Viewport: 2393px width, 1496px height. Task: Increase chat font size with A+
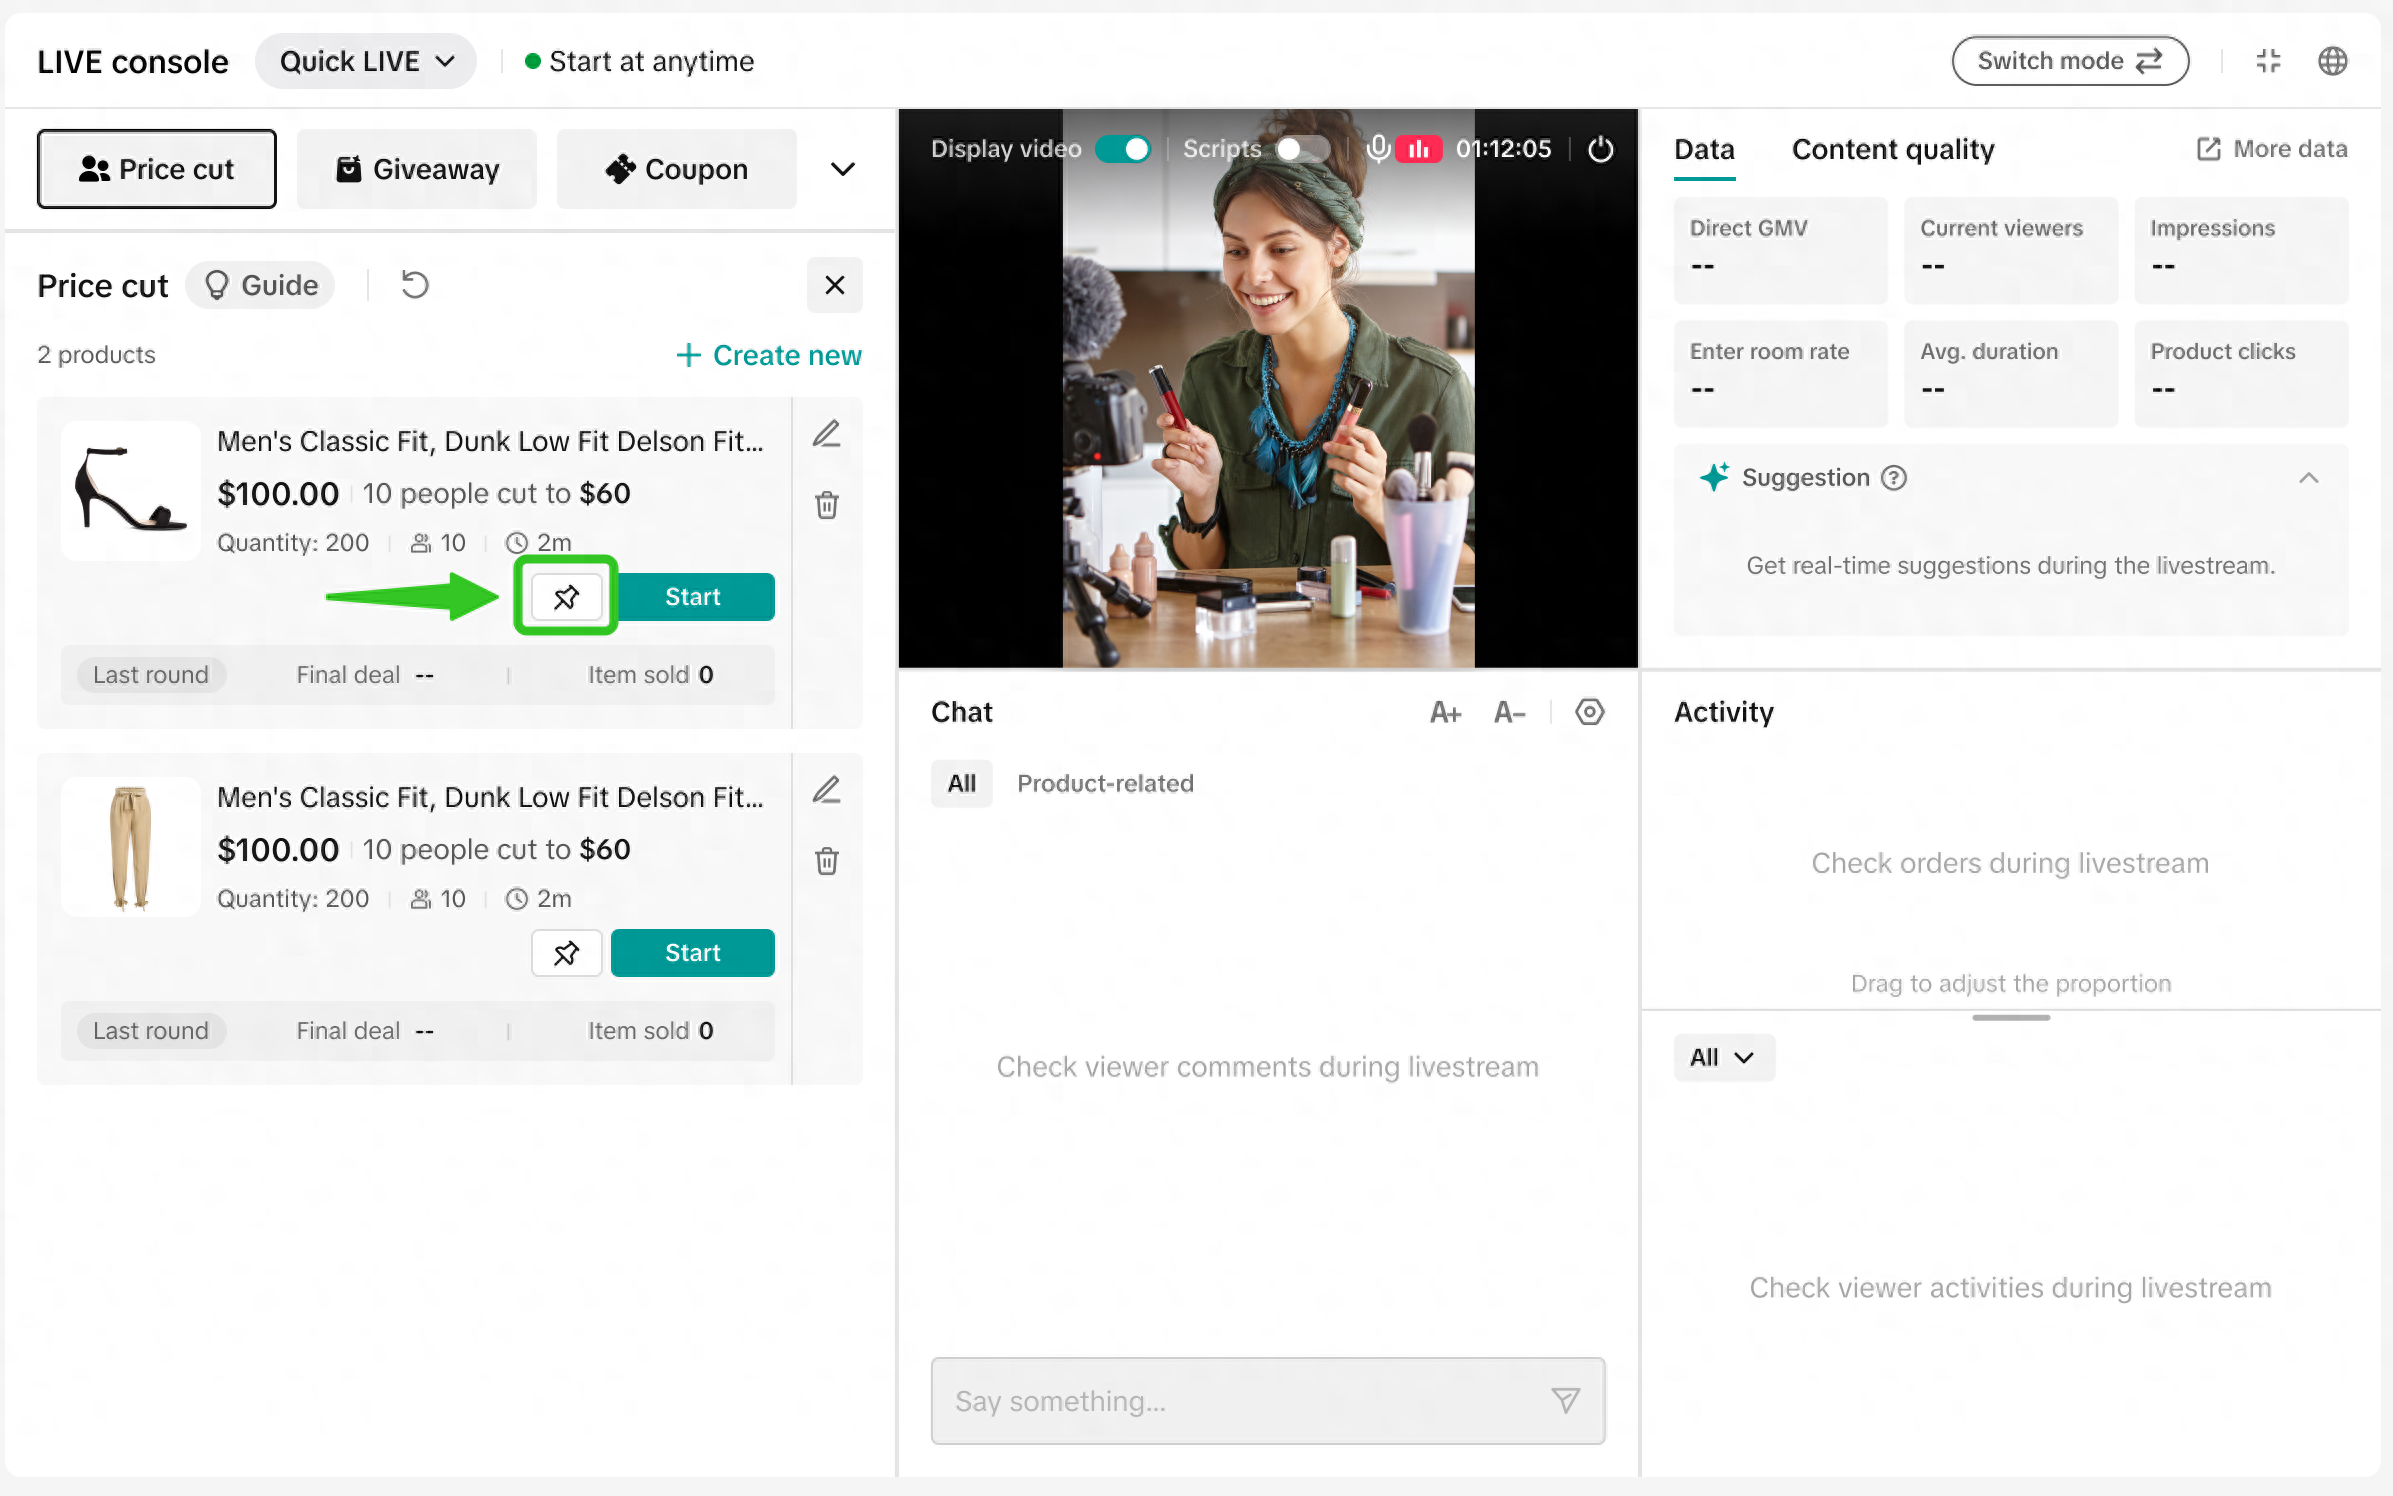point(1445,712)
